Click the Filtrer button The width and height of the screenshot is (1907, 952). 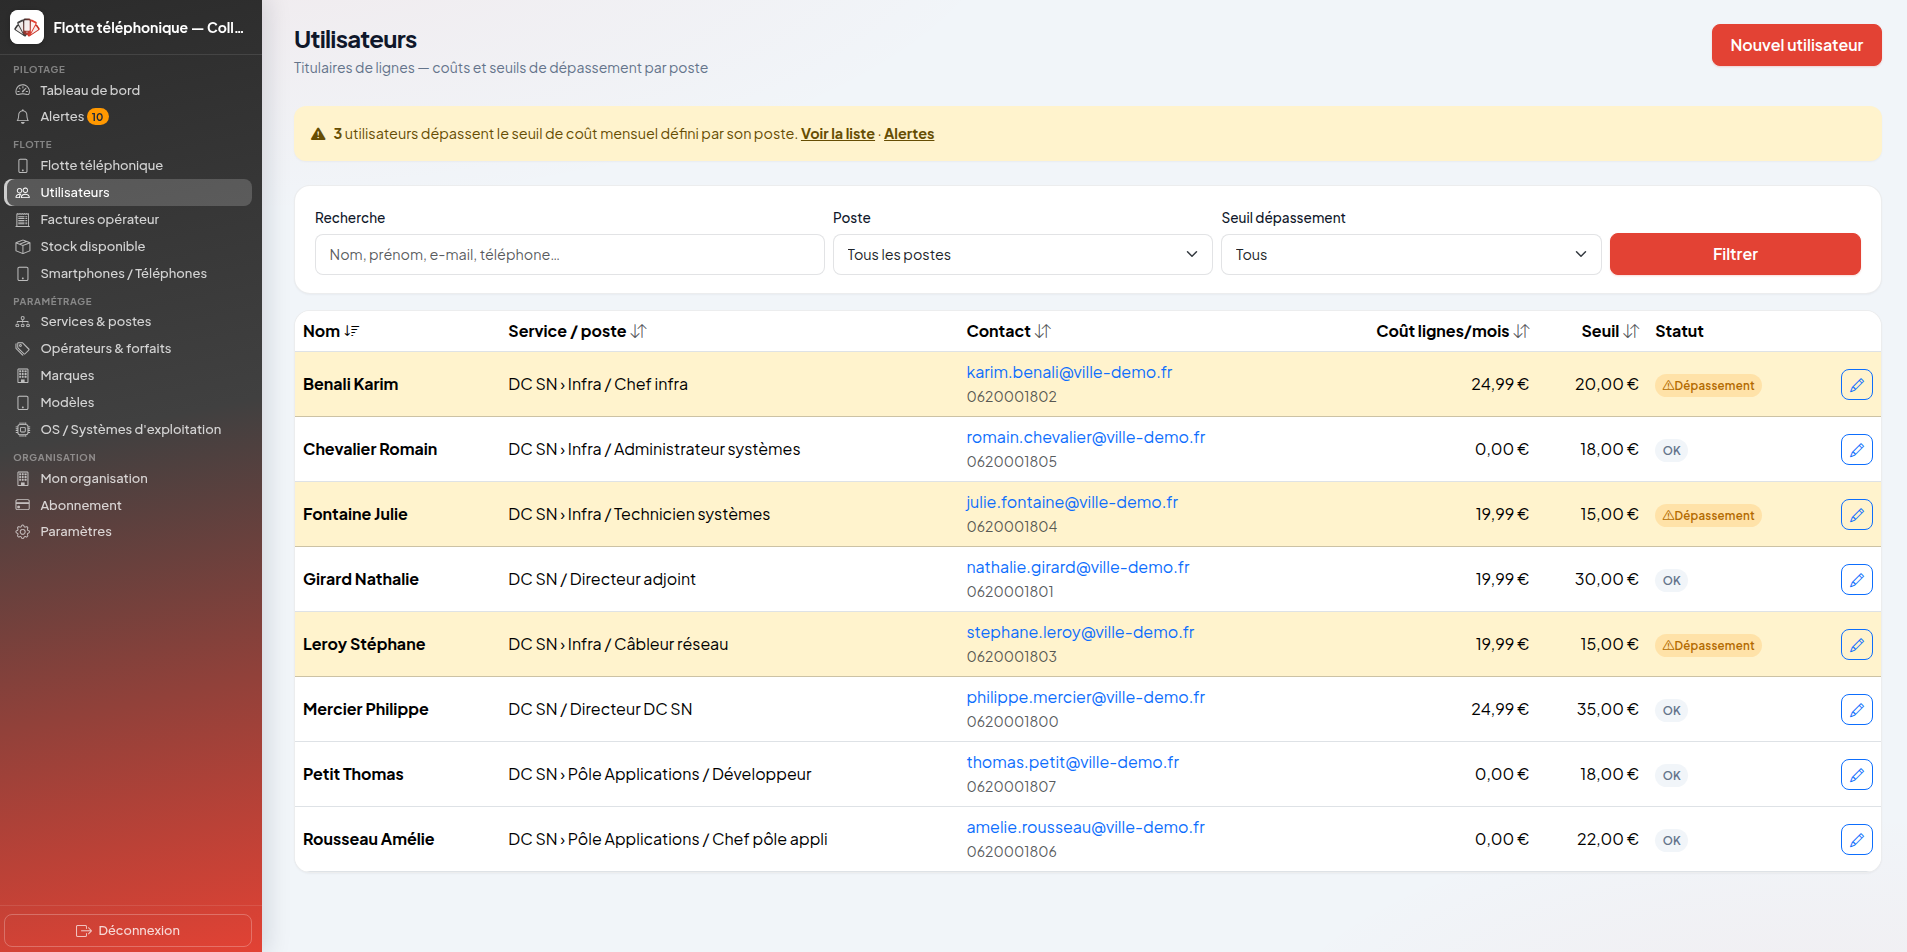(1735, 254)
